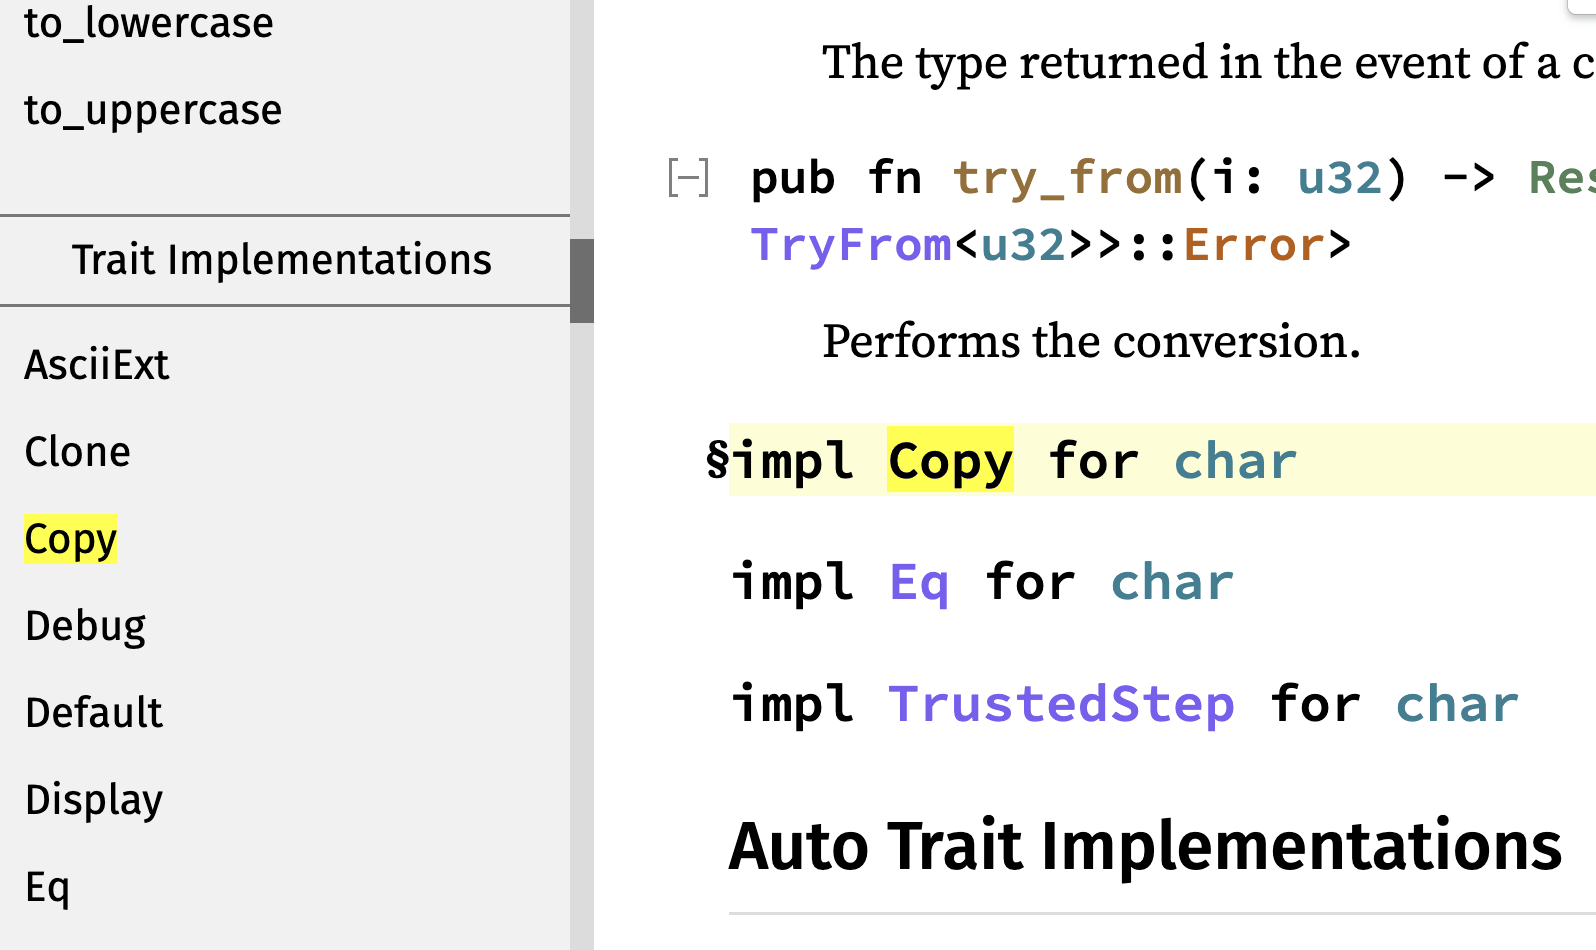Collapse the try_from method docs toggle
This screenshot has width=1596, height=950.
click(688, 179)
